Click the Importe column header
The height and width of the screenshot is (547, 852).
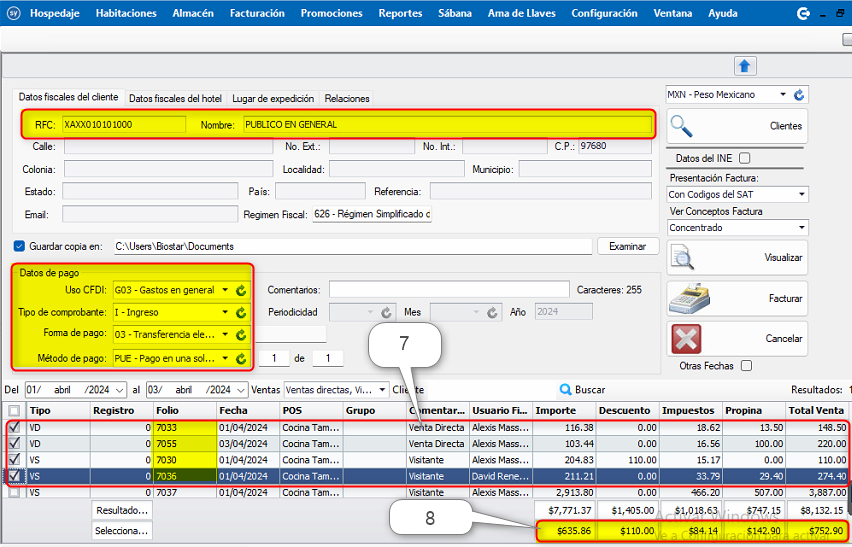point(565,411)
